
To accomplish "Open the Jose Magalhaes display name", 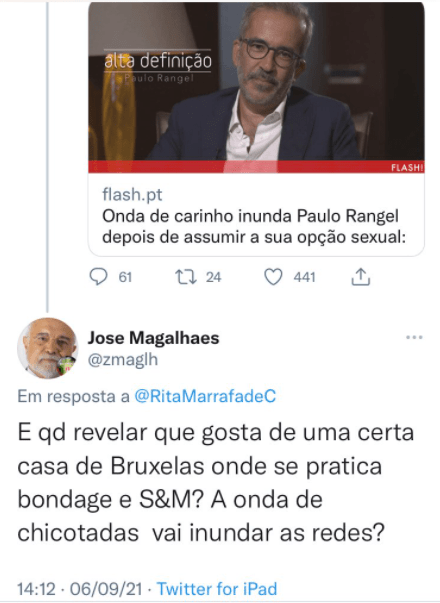I will (x=153, y=338).
